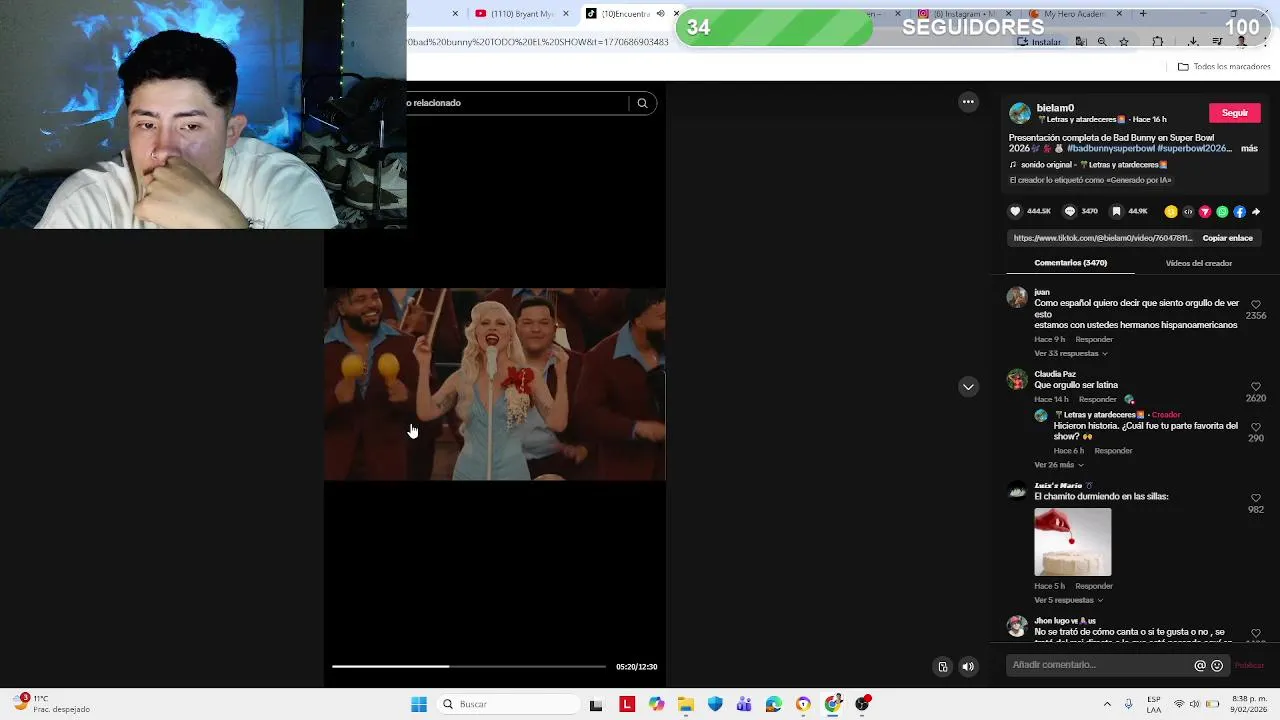
Task: Open more share options arrow
Action: (x=1256, y=211)
